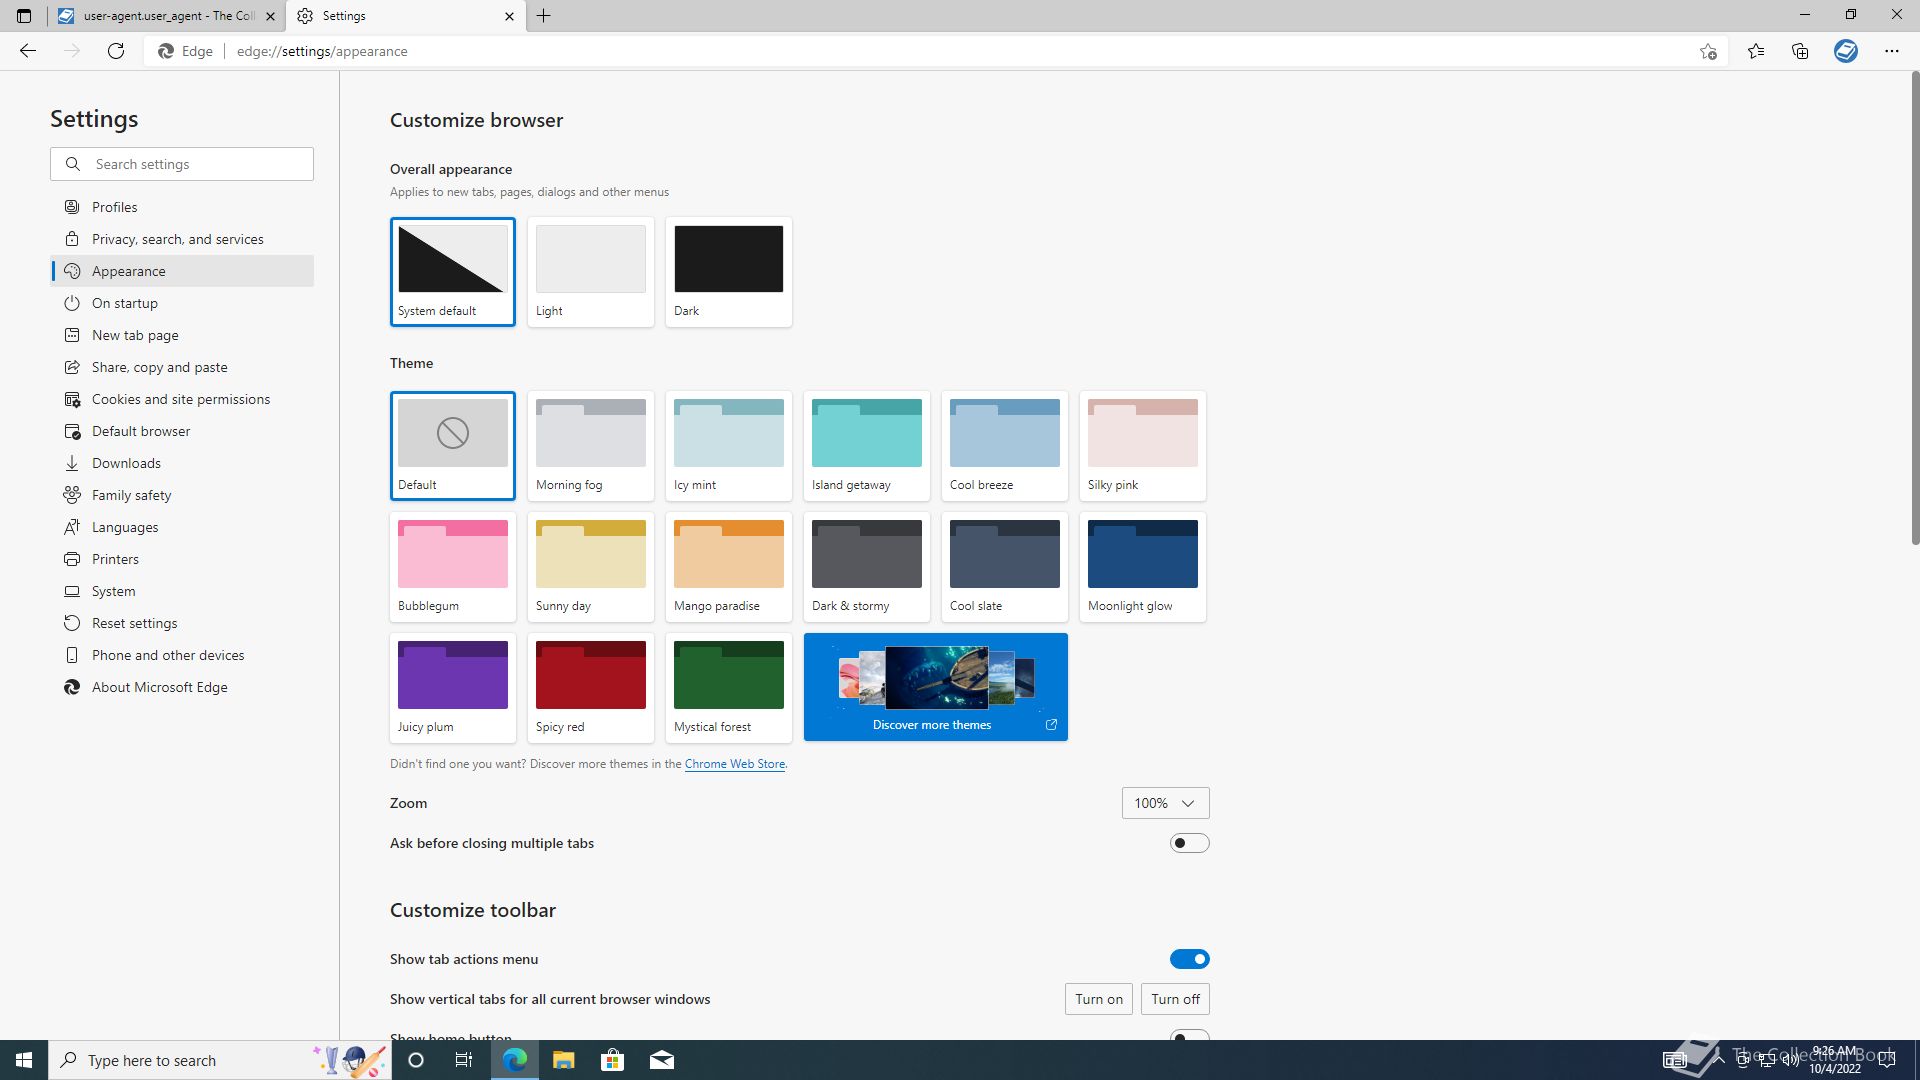Open Cookies and site permissions
Viewport: 1920px width, 1080px height.
tap(182, 399)
